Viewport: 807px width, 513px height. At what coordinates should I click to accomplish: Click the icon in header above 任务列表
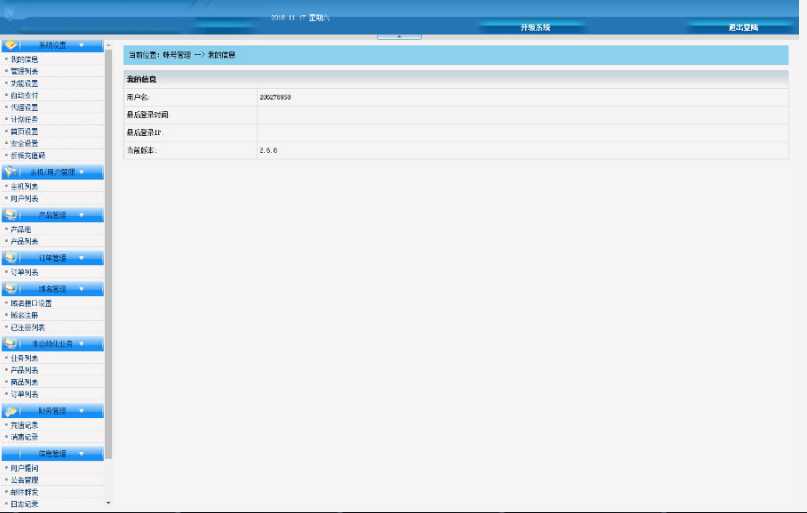(x=11, y=344)
